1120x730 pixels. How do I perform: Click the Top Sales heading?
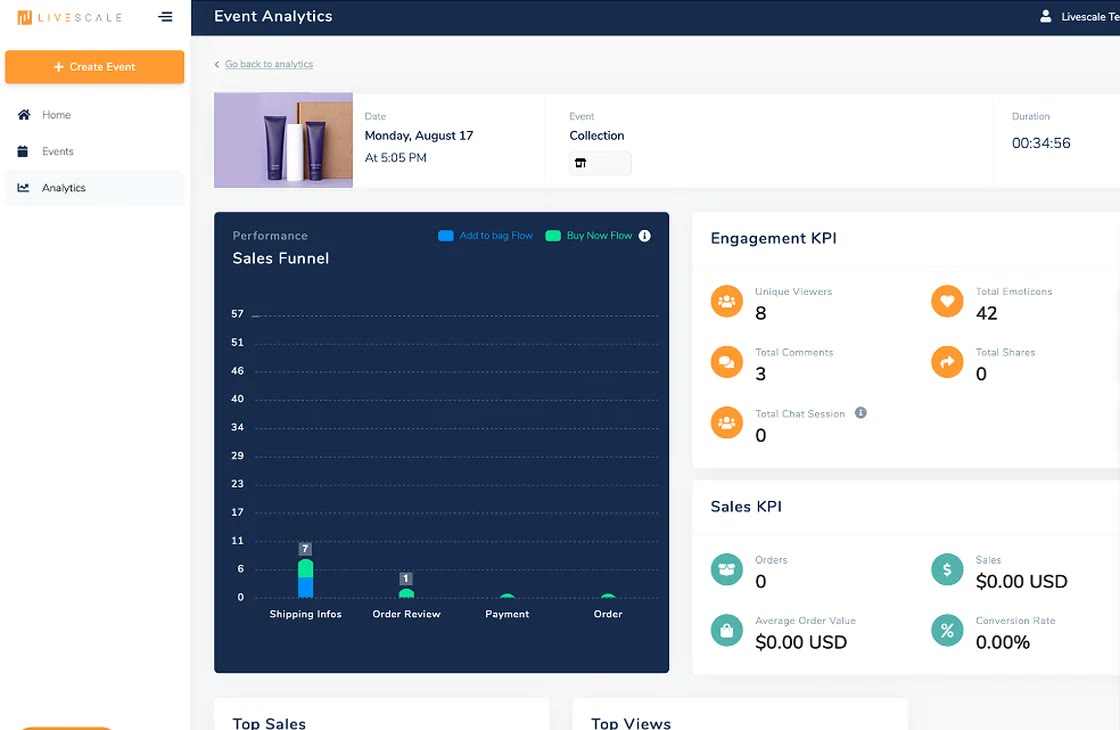point(269,723)
